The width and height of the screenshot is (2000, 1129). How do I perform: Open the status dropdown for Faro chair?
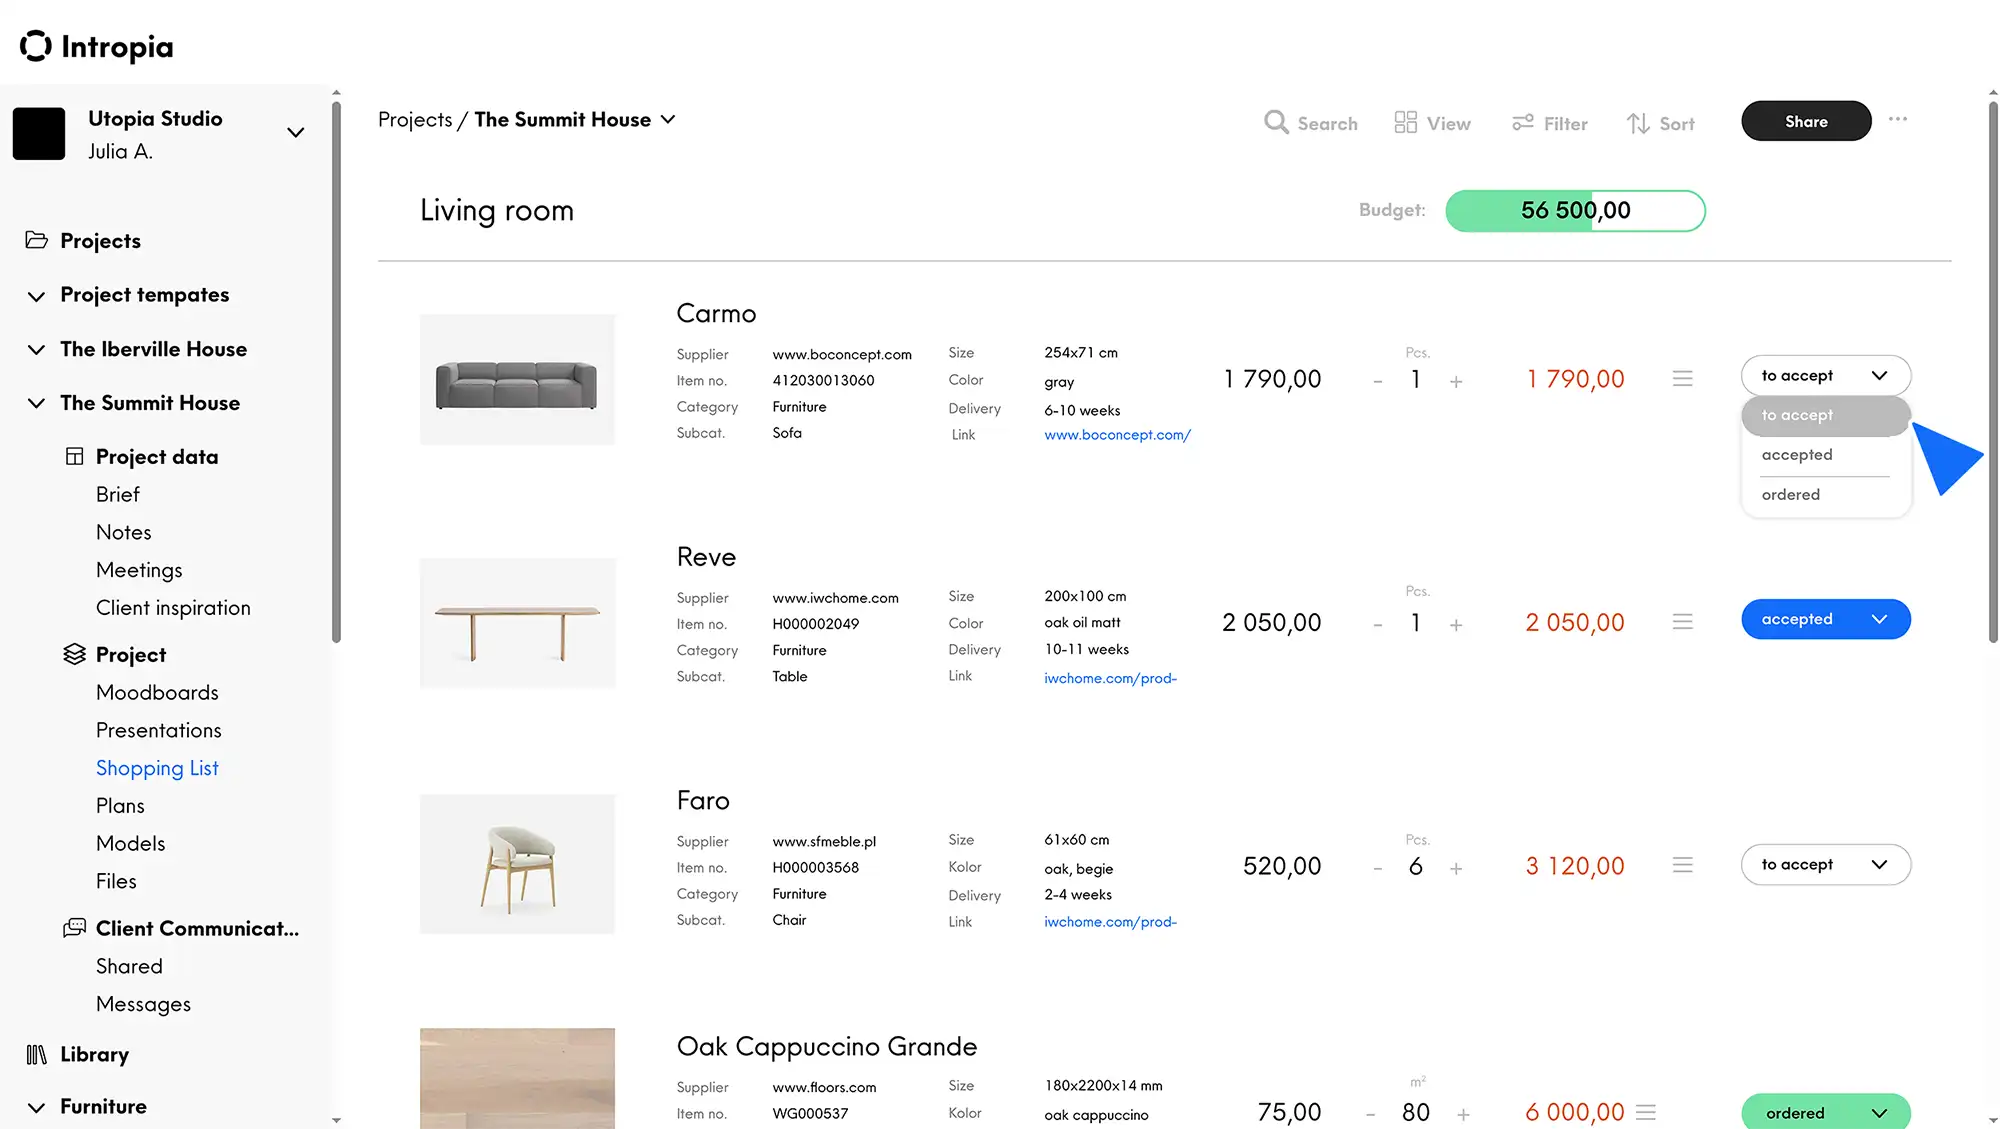pos(1825,864)
